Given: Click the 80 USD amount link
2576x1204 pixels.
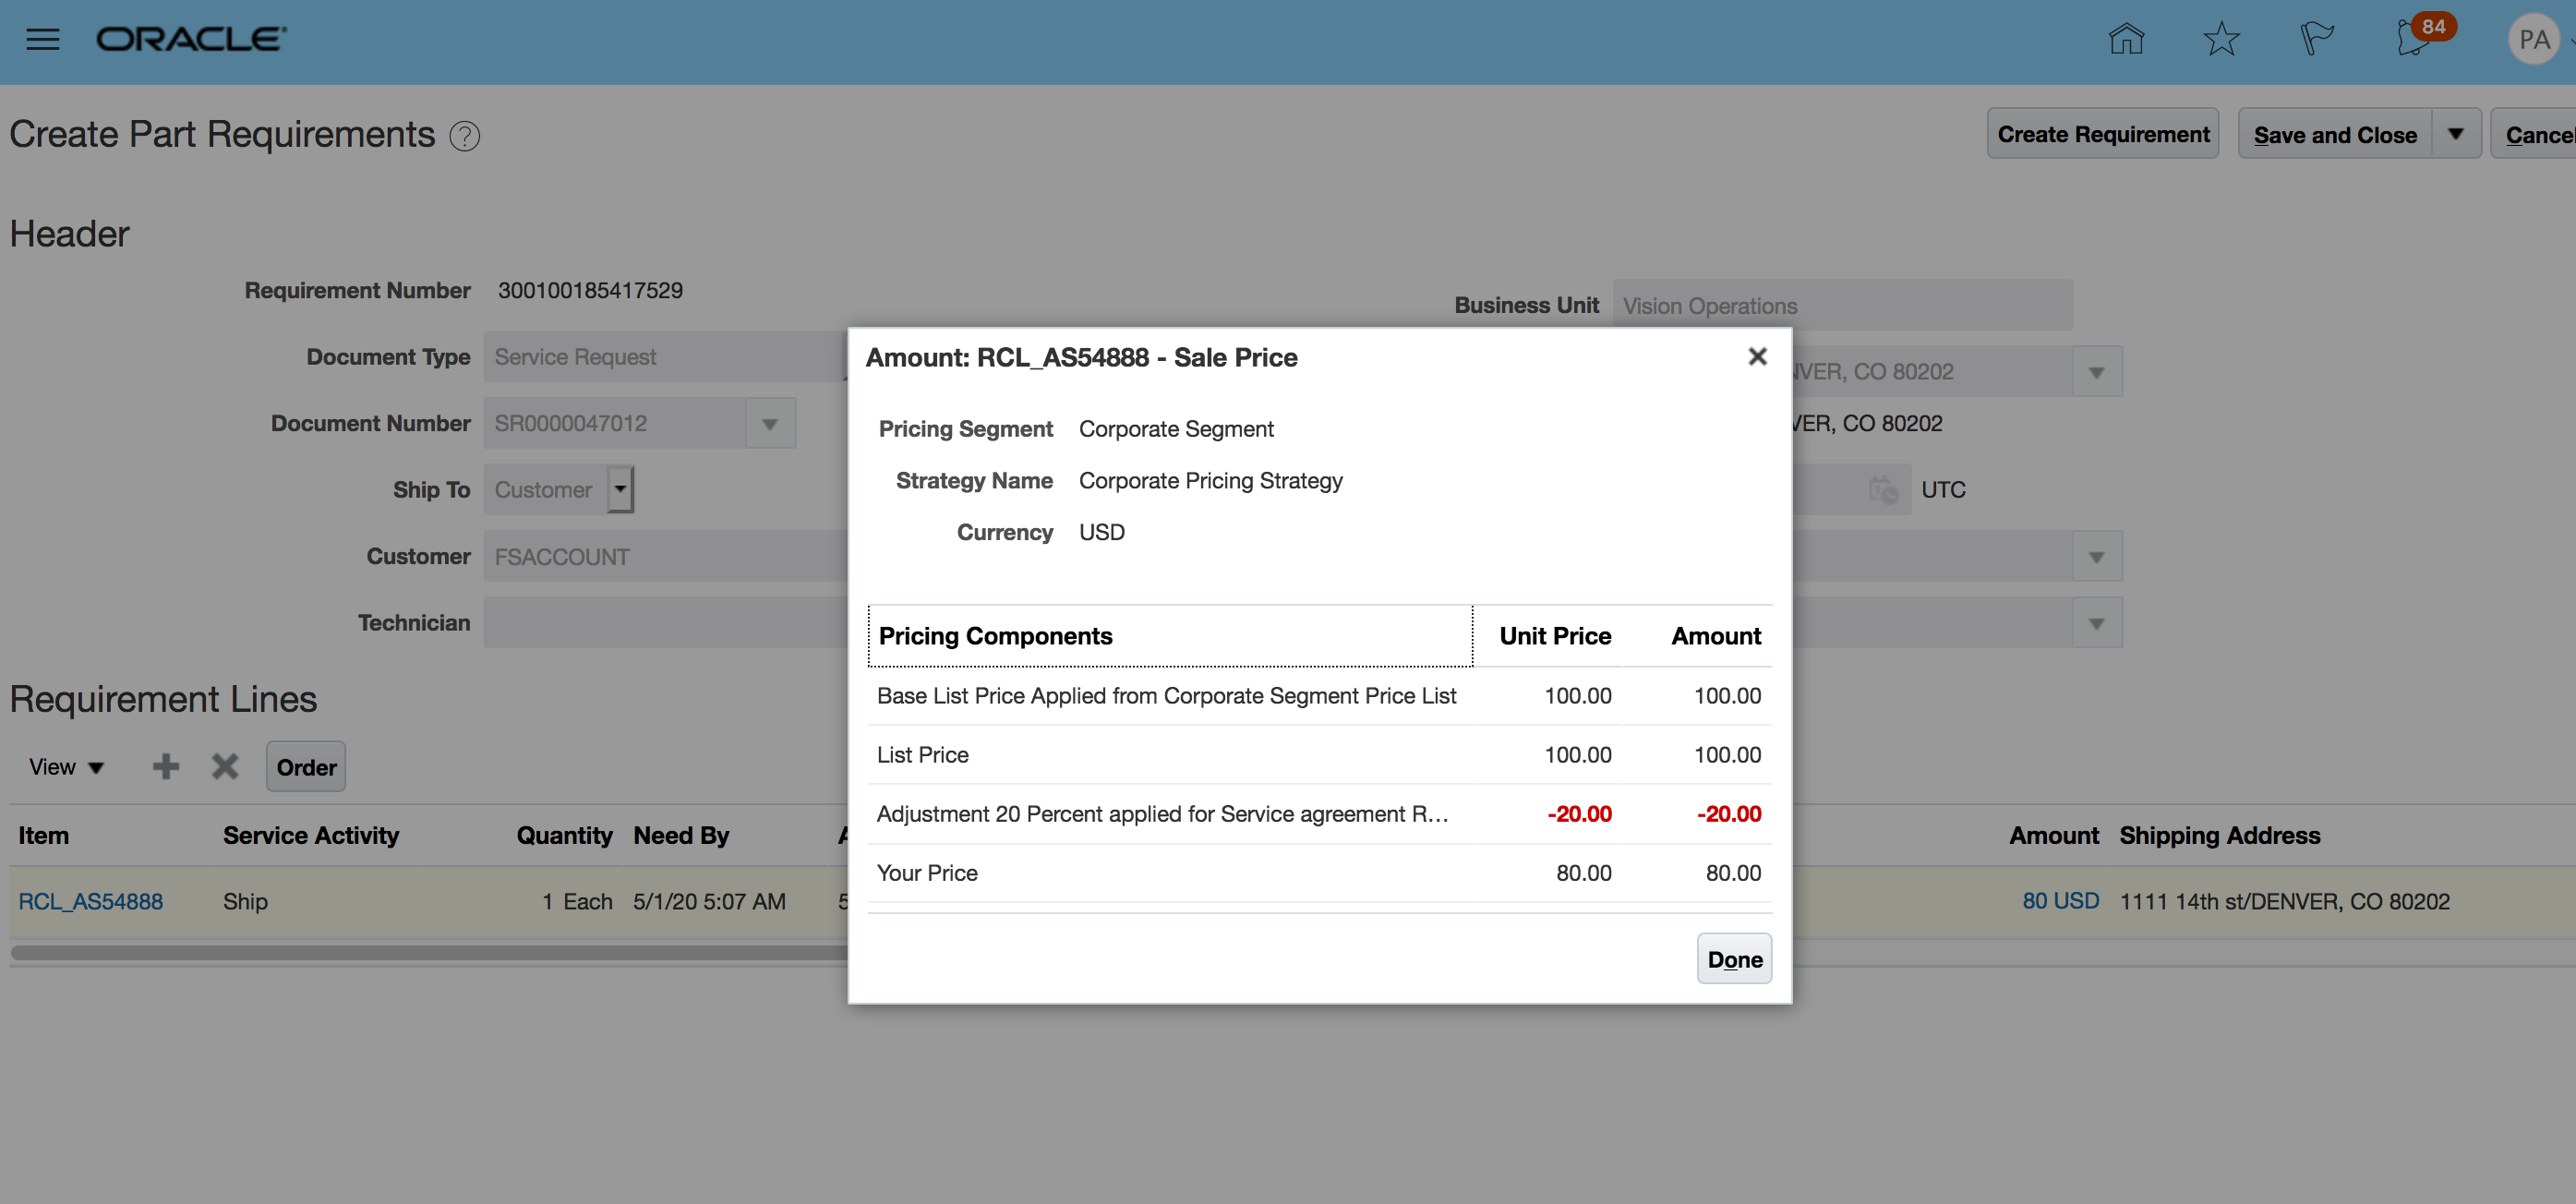Looking at the screenshot, I should pos(2060,901).
